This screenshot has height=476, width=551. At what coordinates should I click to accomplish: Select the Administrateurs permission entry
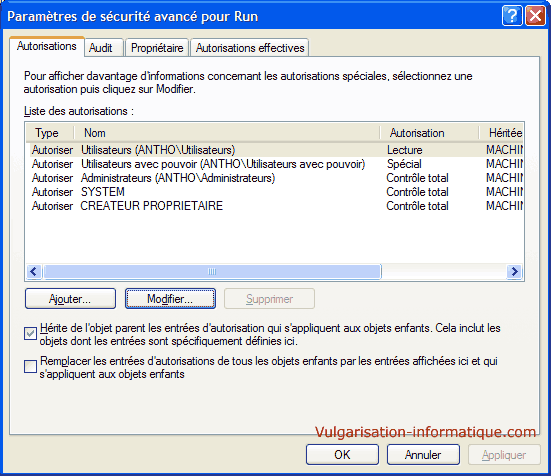[x=274, y=178]
